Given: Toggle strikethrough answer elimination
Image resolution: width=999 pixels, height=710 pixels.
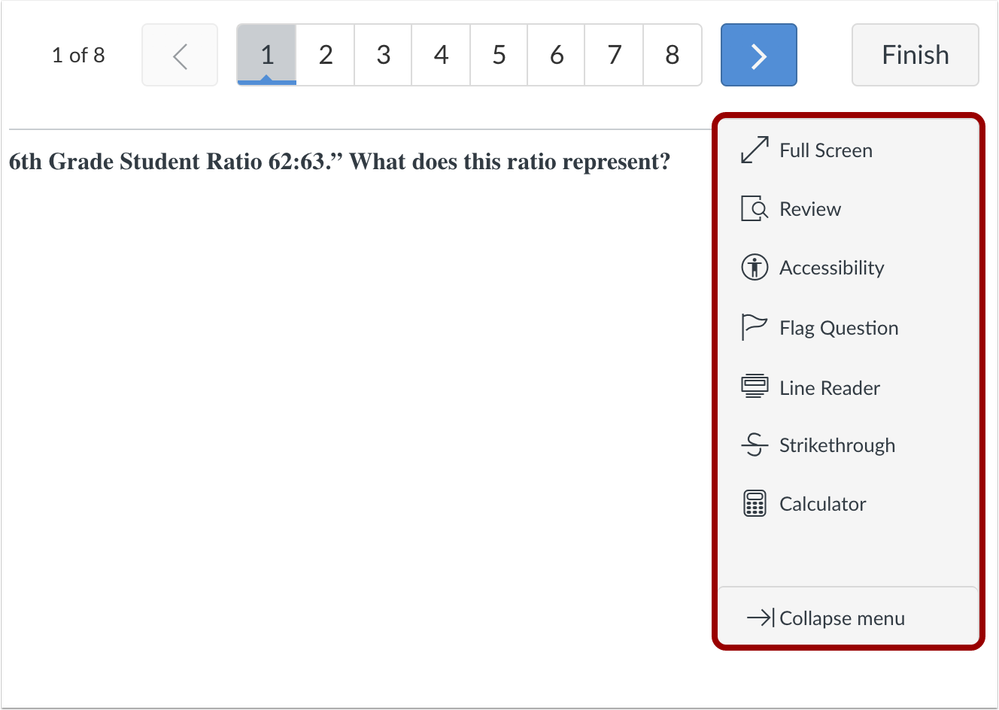Looking at the screenshot, I should 836,445.
